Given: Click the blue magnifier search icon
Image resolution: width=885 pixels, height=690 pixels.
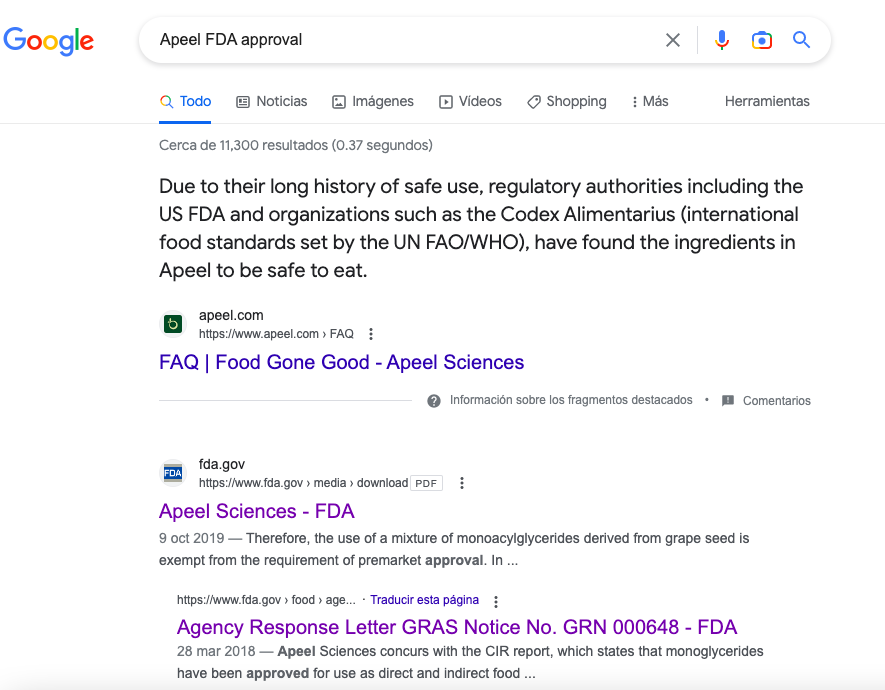Looking at the screenshot, I should pyautogui.click(x=801, y=40).
